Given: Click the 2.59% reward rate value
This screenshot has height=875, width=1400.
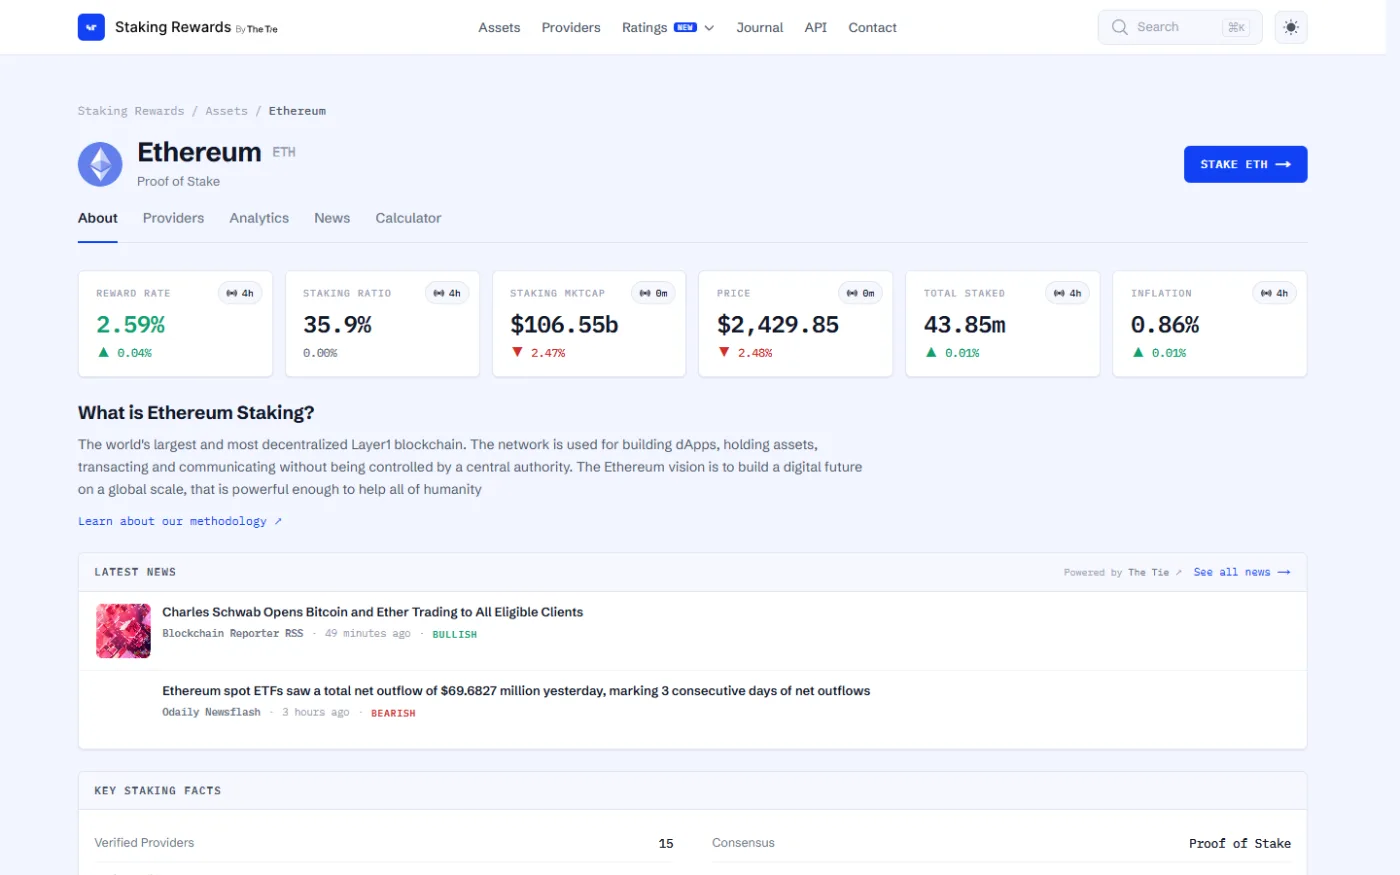Looking at the screenshot, I should pyautogui.click(x=131, y=324).
